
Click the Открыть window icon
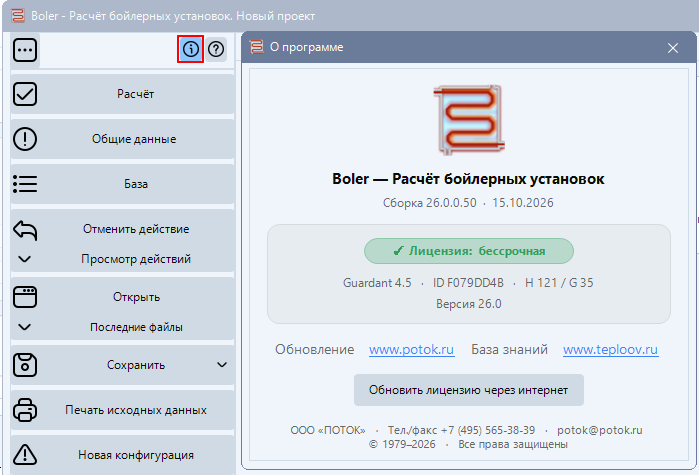point(25,297)
